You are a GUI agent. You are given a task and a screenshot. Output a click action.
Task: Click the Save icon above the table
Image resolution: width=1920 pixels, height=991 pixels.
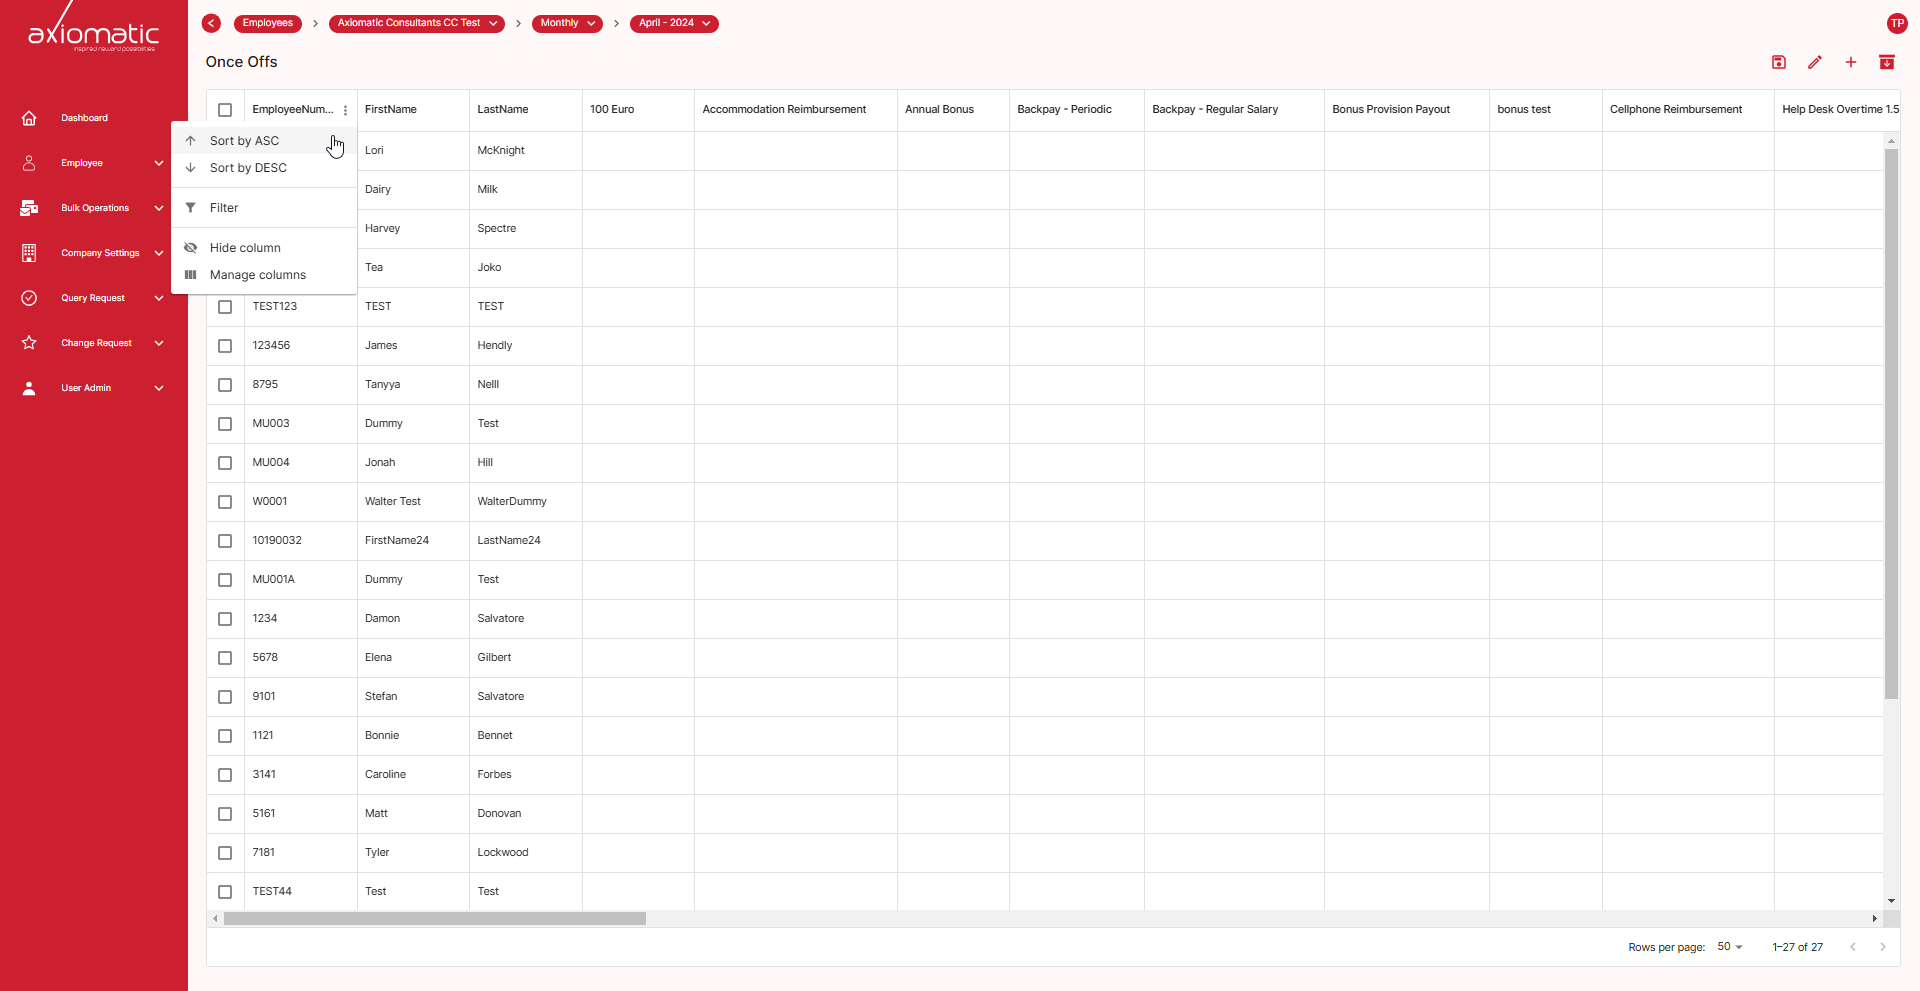point(1778,62)
